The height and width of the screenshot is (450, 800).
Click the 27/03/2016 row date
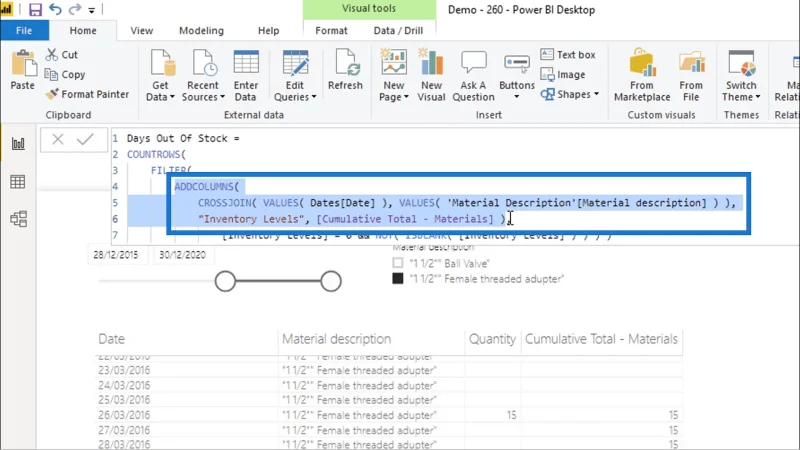pos(124,430)
